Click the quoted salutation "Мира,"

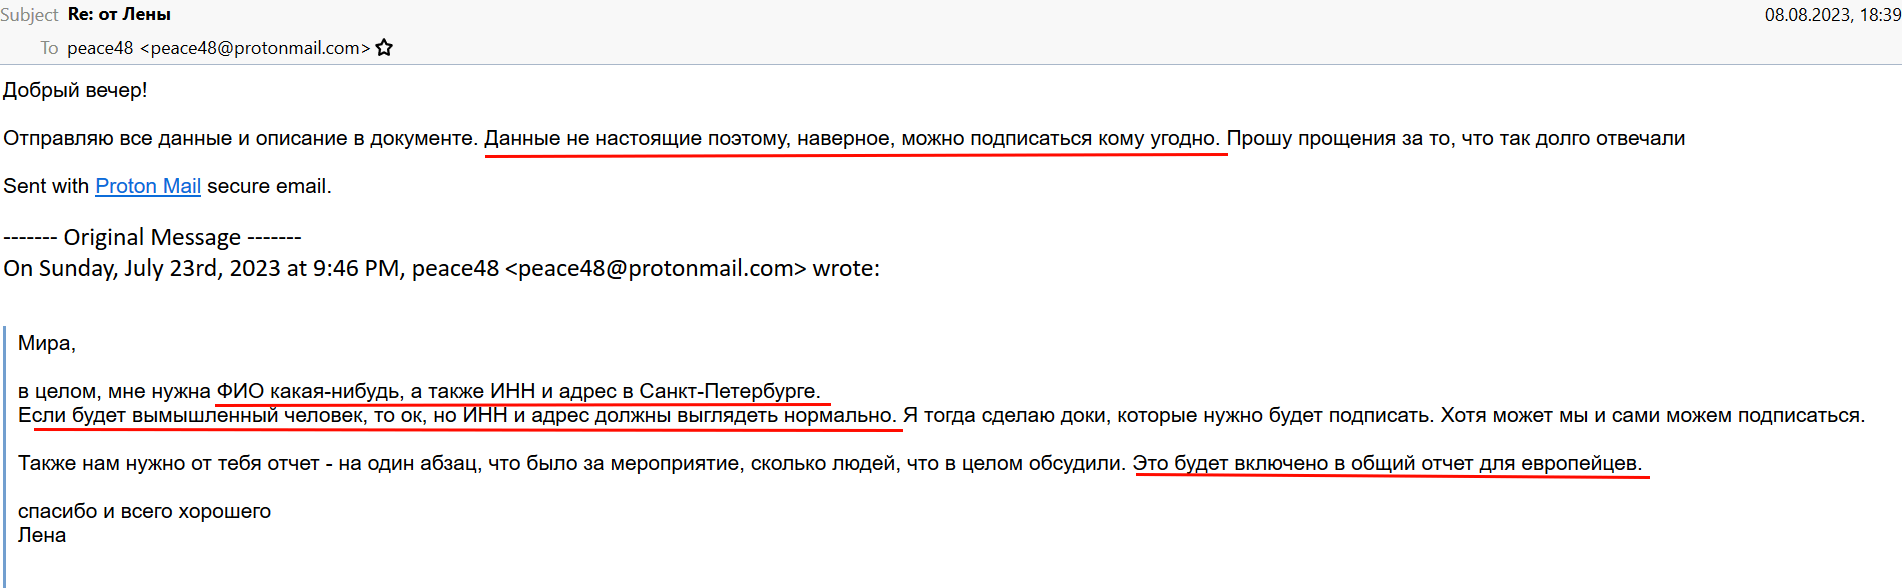[x=47, y=343]
